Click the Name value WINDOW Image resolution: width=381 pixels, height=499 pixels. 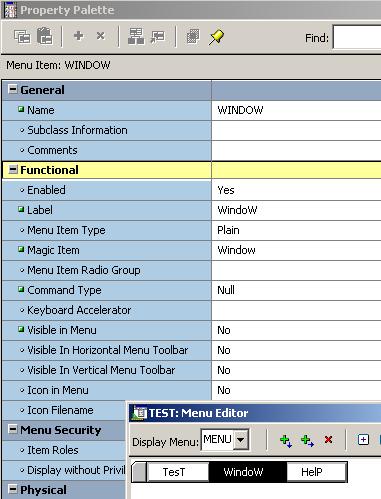click(x=240, y=110)
